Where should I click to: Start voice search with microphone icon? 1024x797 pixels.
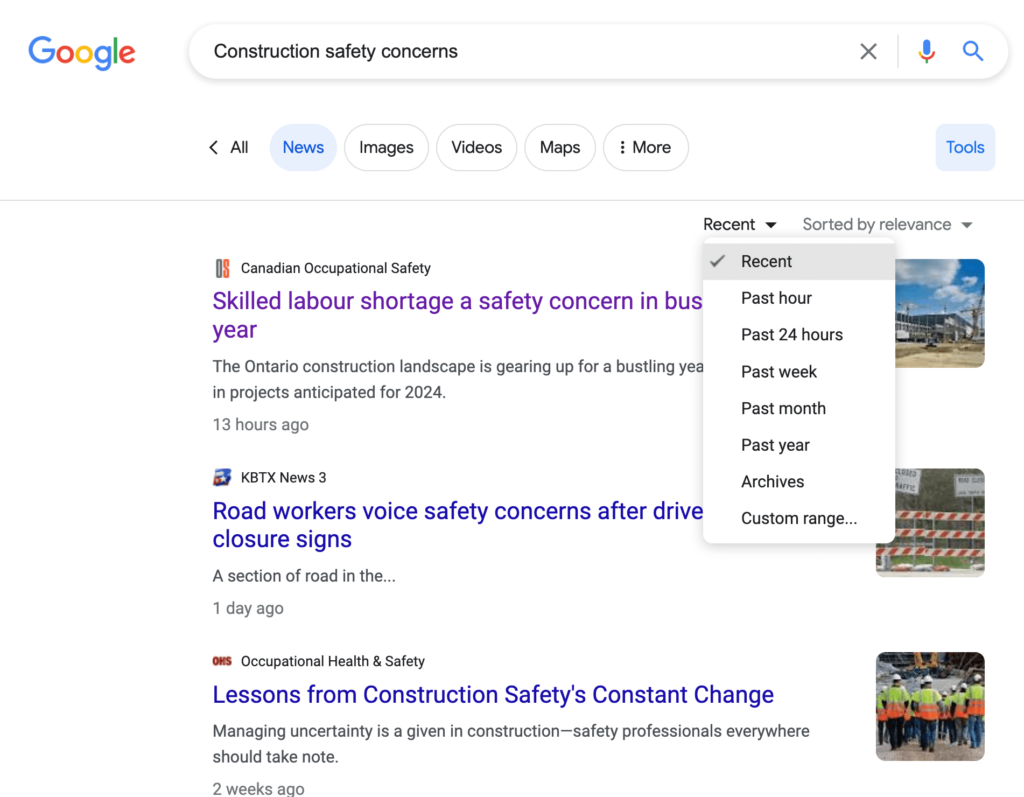(927, 51)
